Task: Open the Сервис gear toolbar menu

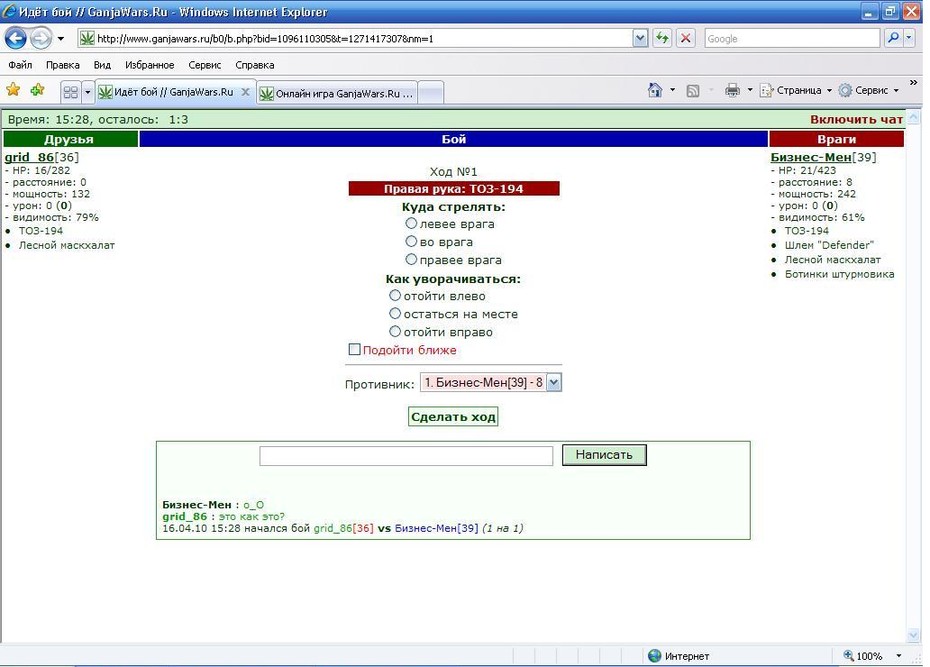Action: coord(869,90)
